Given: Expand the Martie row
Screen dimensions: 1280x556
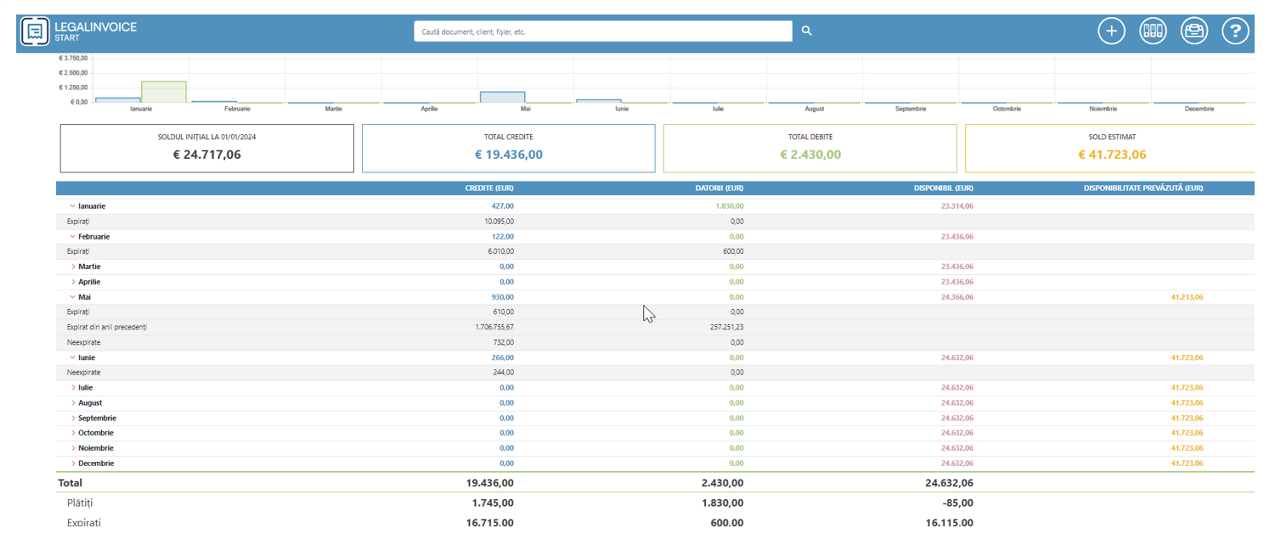Looking at the screenshot, I should click(73, 267).
